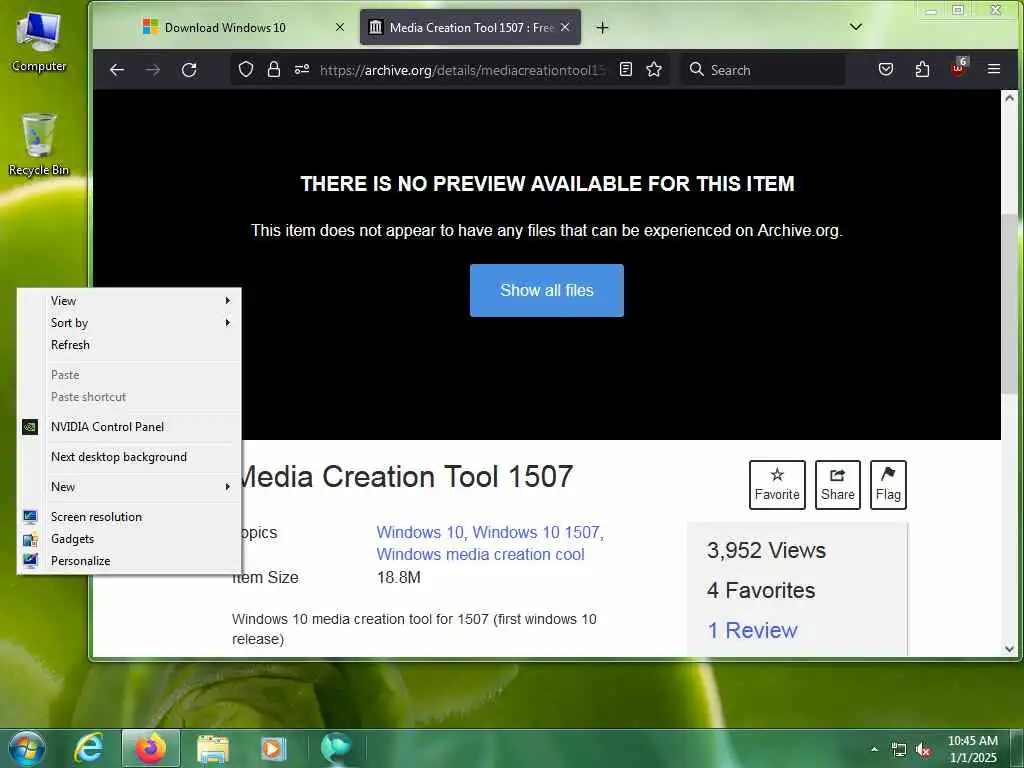Screen dimensions: 1024x768
Task: Go back with Firefox back arrow
Action: pyautogui.click(x=117, y=70)
